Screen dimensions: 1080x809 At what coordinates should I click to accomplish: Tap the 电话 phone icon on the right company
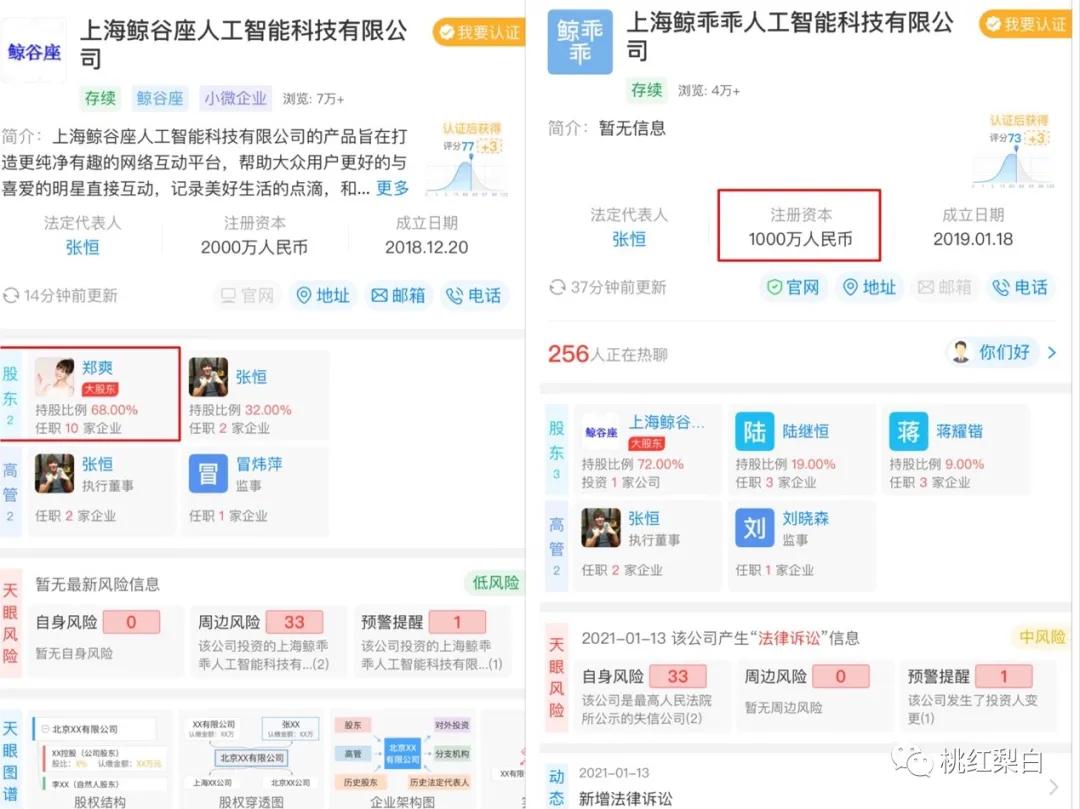[1020, 287]
